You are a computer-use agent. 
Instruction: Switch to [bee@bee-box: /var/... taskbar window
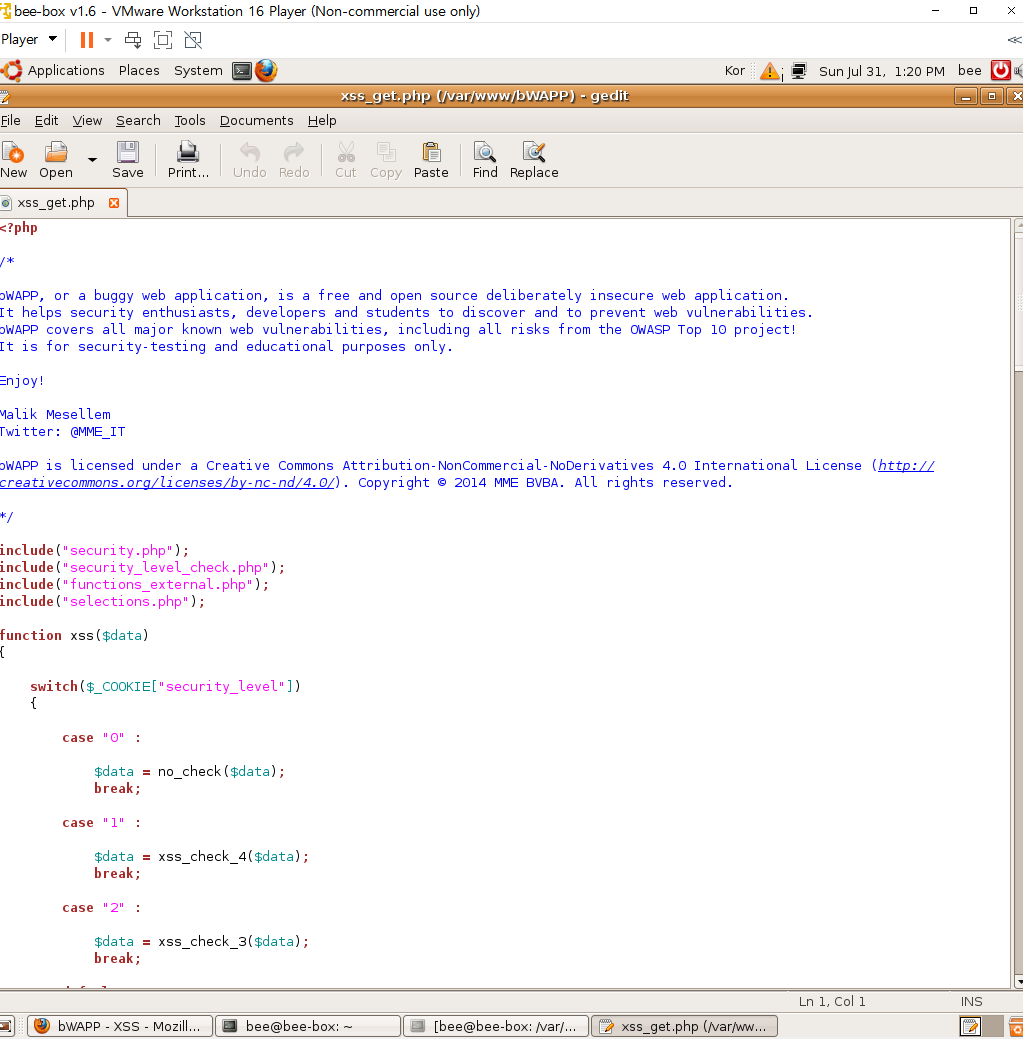(x=496, y=1026)
